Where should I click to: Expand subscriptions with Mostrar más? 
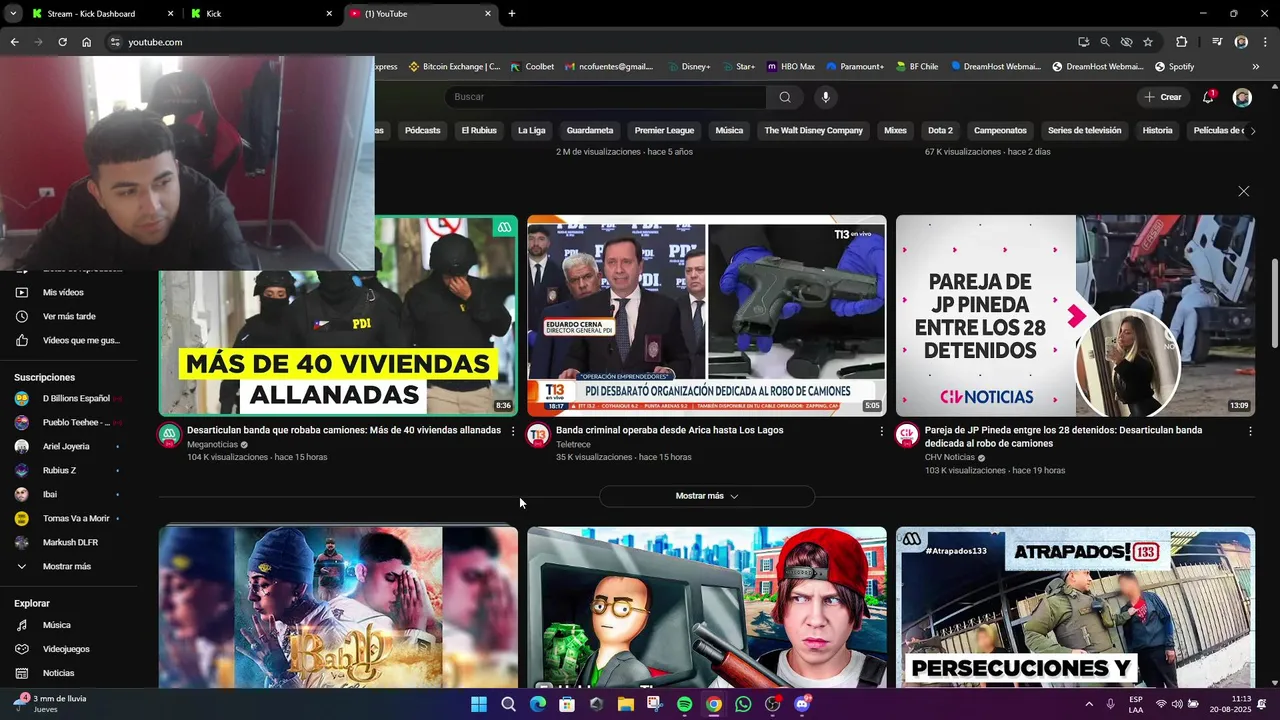[68, 566]
